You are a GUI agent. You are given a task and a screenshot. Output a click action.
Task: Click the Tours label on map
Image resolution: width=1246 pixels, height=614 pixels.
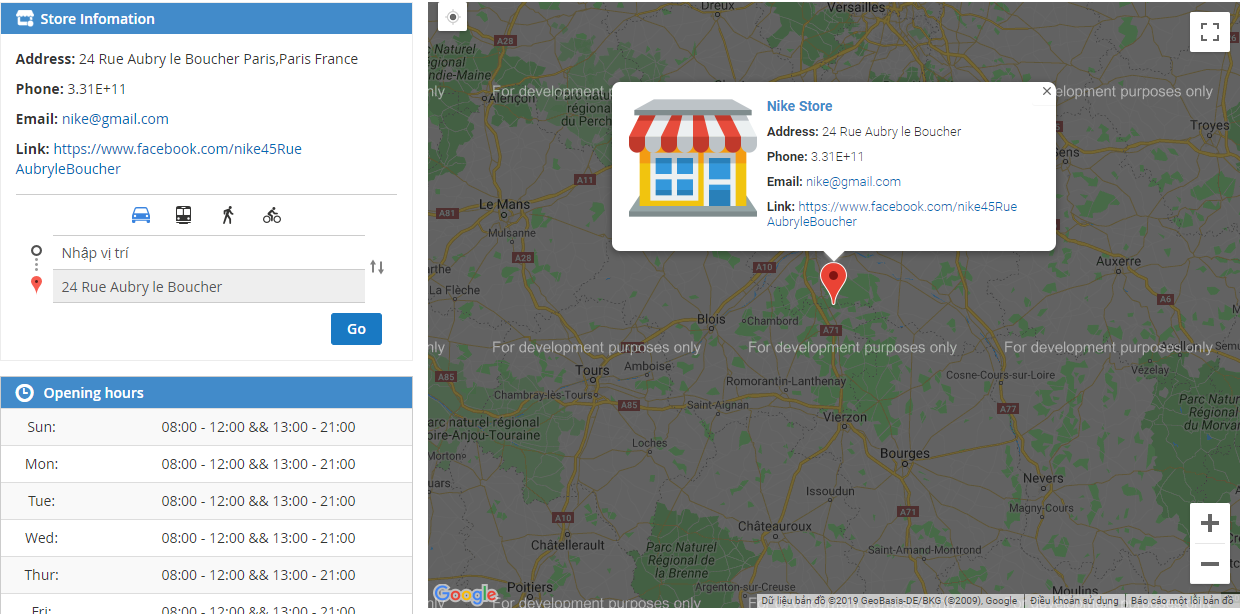(x=592, y=370)
